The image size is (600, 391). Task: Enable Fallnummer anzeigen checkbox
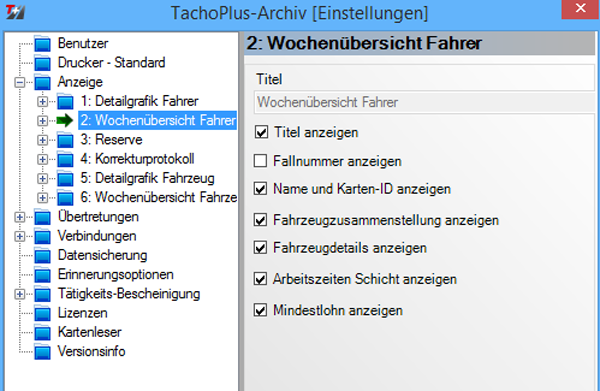point(261,161)
